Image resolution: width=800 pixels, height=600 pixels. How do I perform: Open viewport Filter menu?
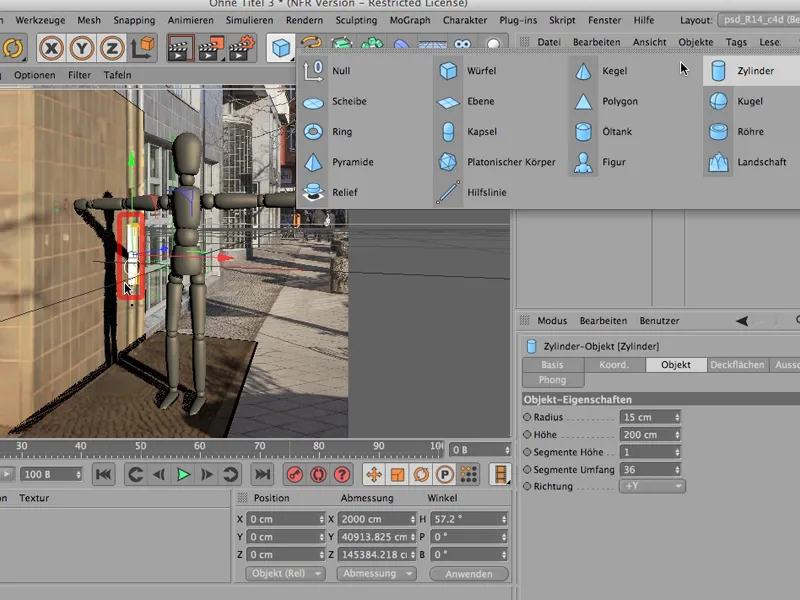[80, 75]
